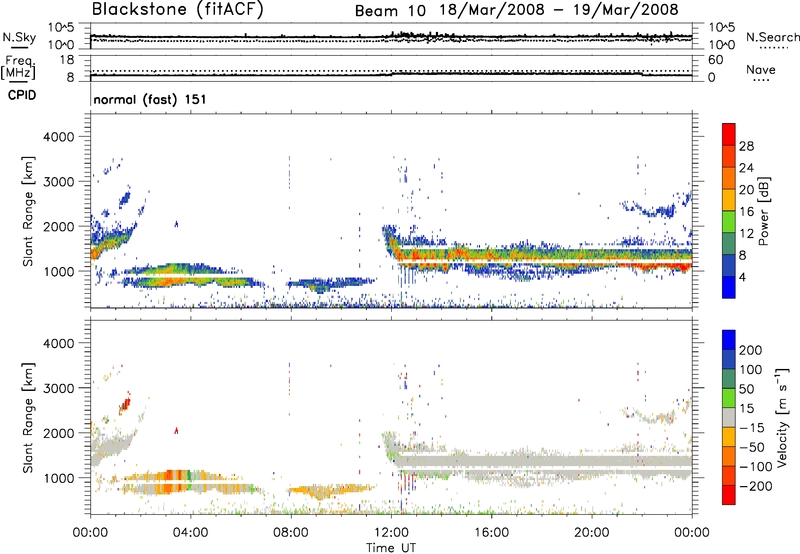
Task: Click the '08:00' time tick label
Action: pos(291,533)
